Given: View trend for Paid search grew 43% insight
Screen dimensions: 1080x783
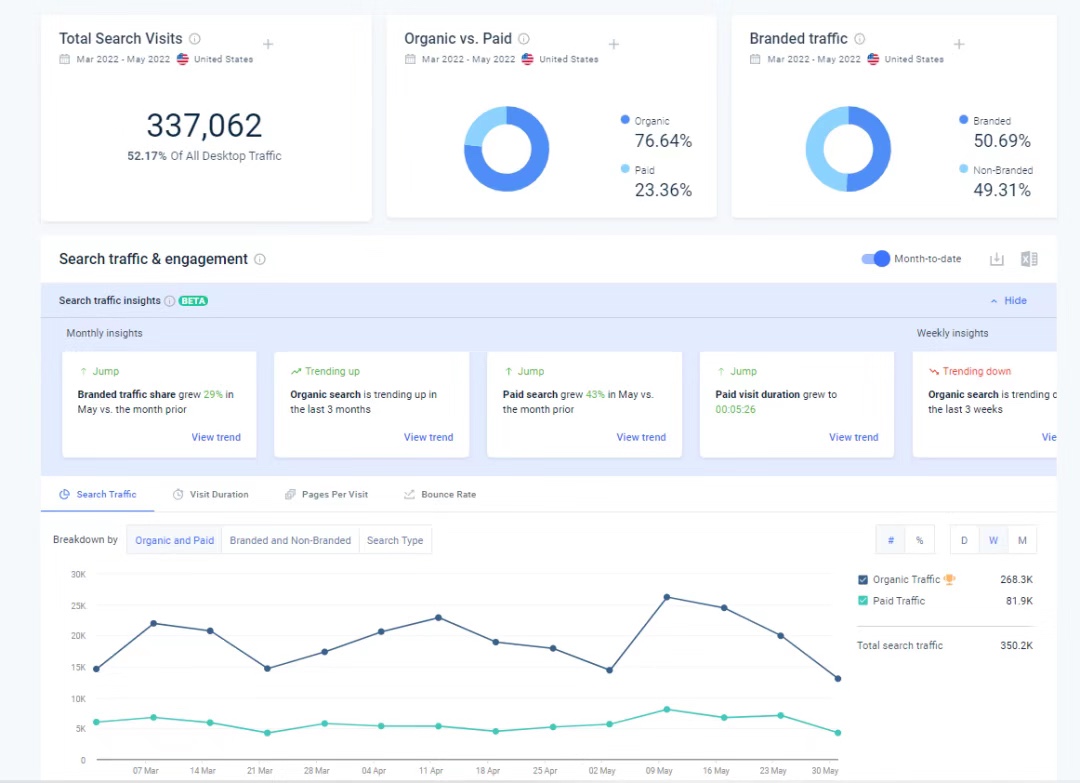Looking at the screenshot, I should 641,437.
